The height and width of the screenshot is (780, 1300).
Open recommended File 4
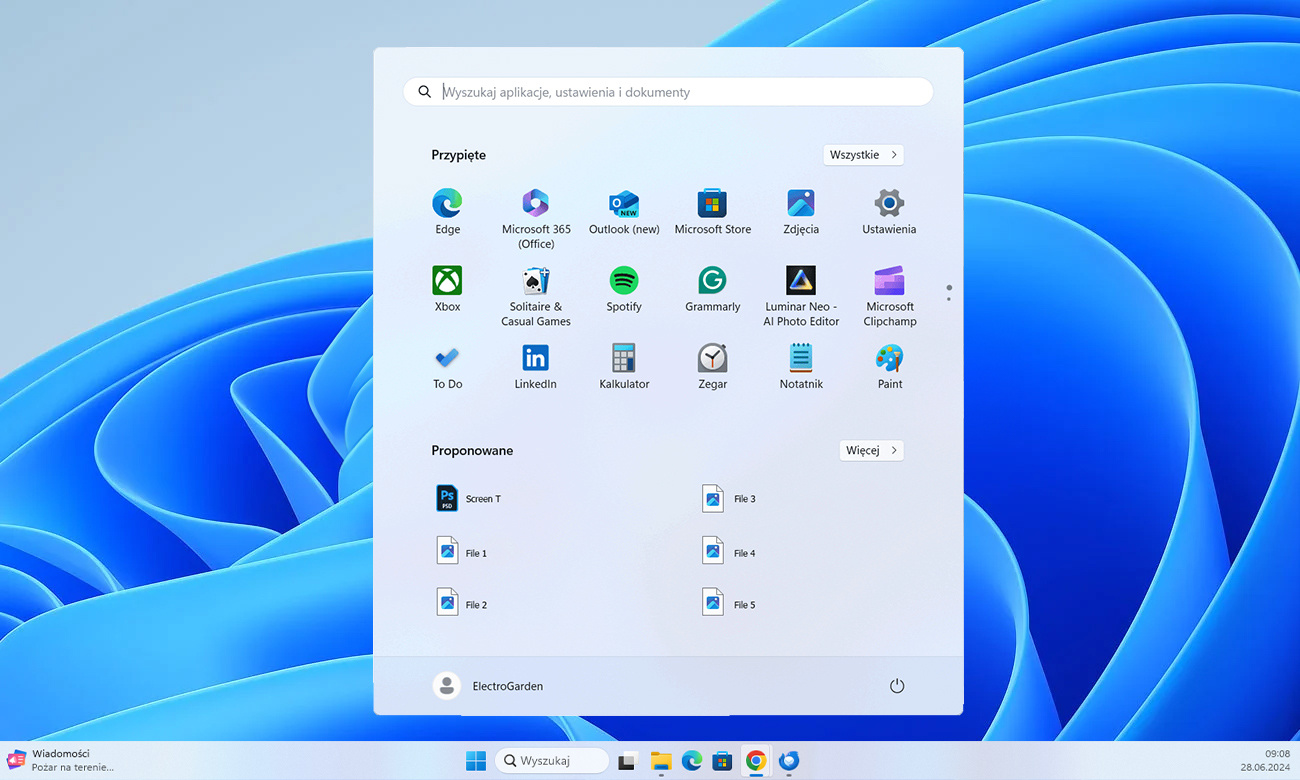click(730, 552)
